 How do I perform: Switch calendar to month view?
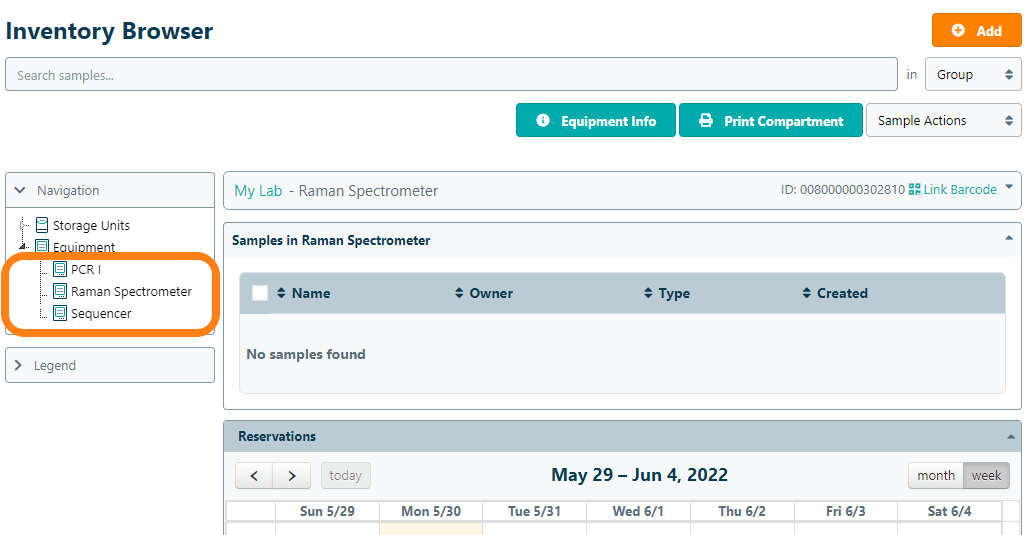[x=935, y=475]
